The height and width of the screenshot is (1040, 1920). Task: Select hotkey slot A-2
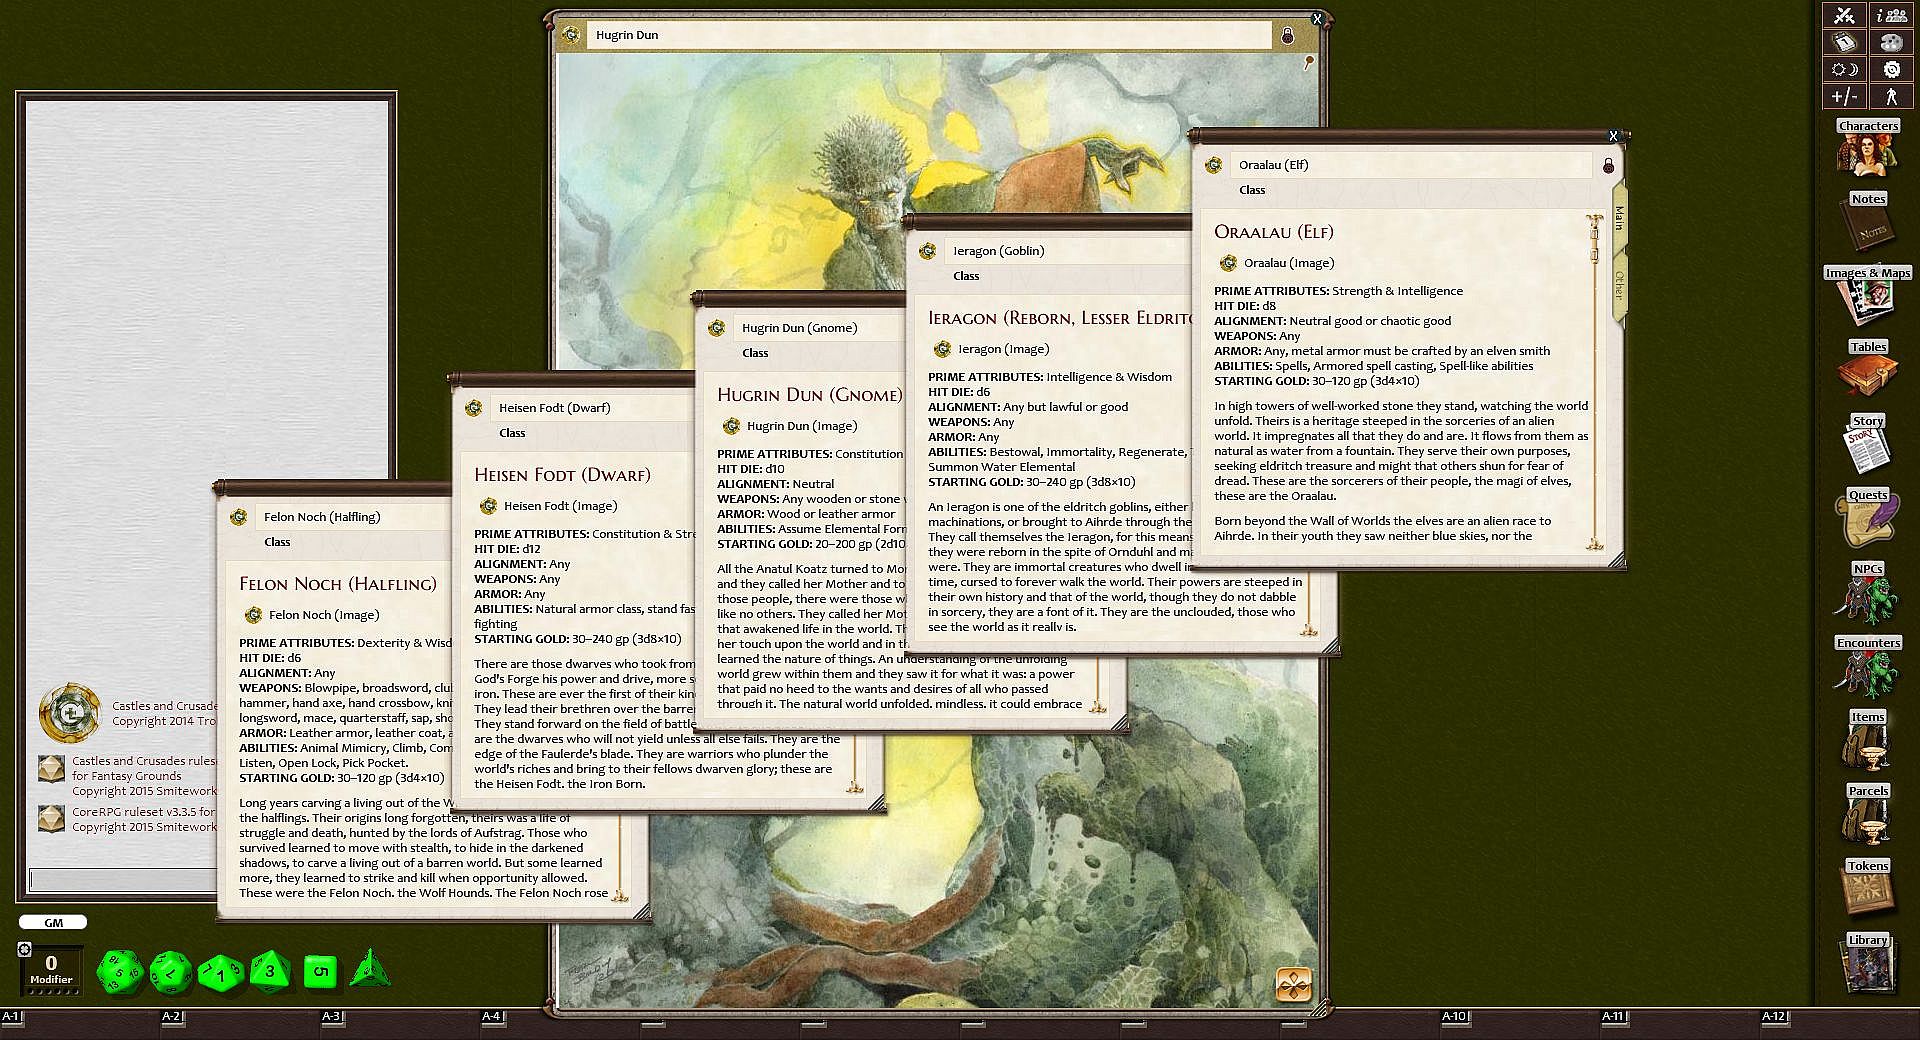click(x=171, y=1017)
